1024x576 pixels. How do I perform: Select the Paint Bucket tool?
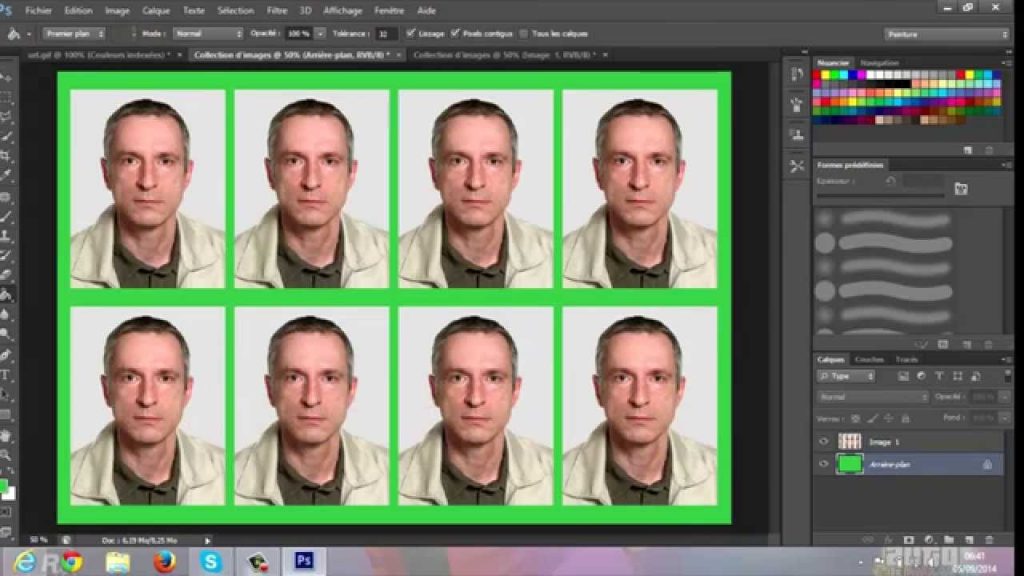tap(6, 295)
